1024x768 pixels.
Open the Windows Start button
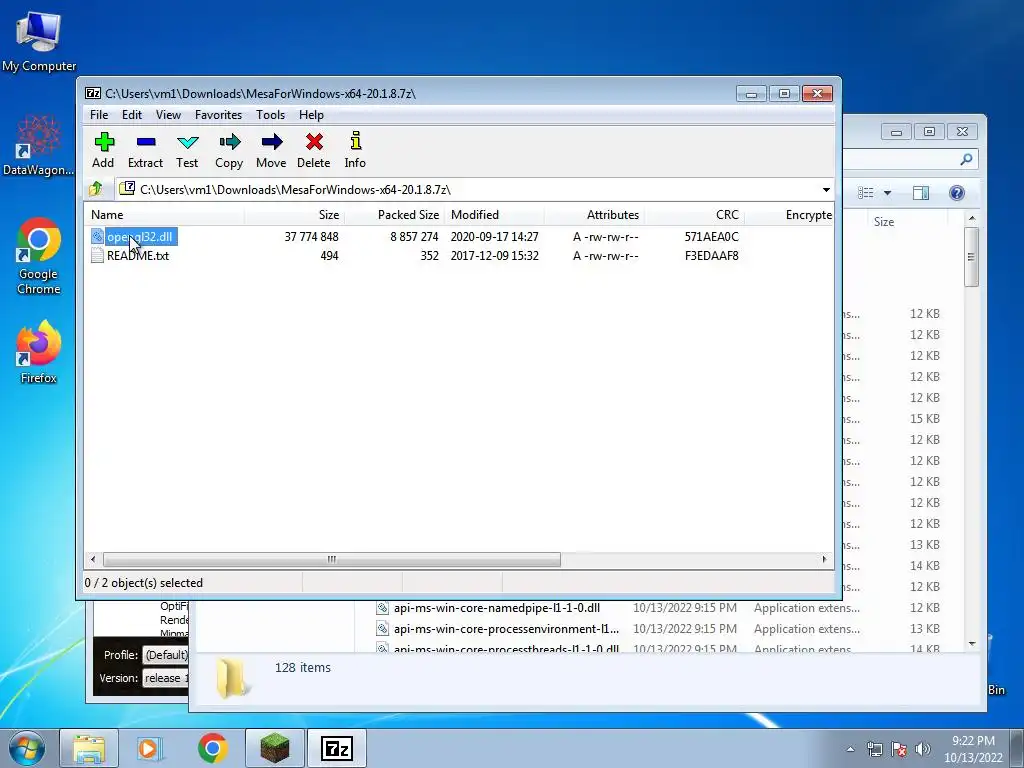[26, 748]
